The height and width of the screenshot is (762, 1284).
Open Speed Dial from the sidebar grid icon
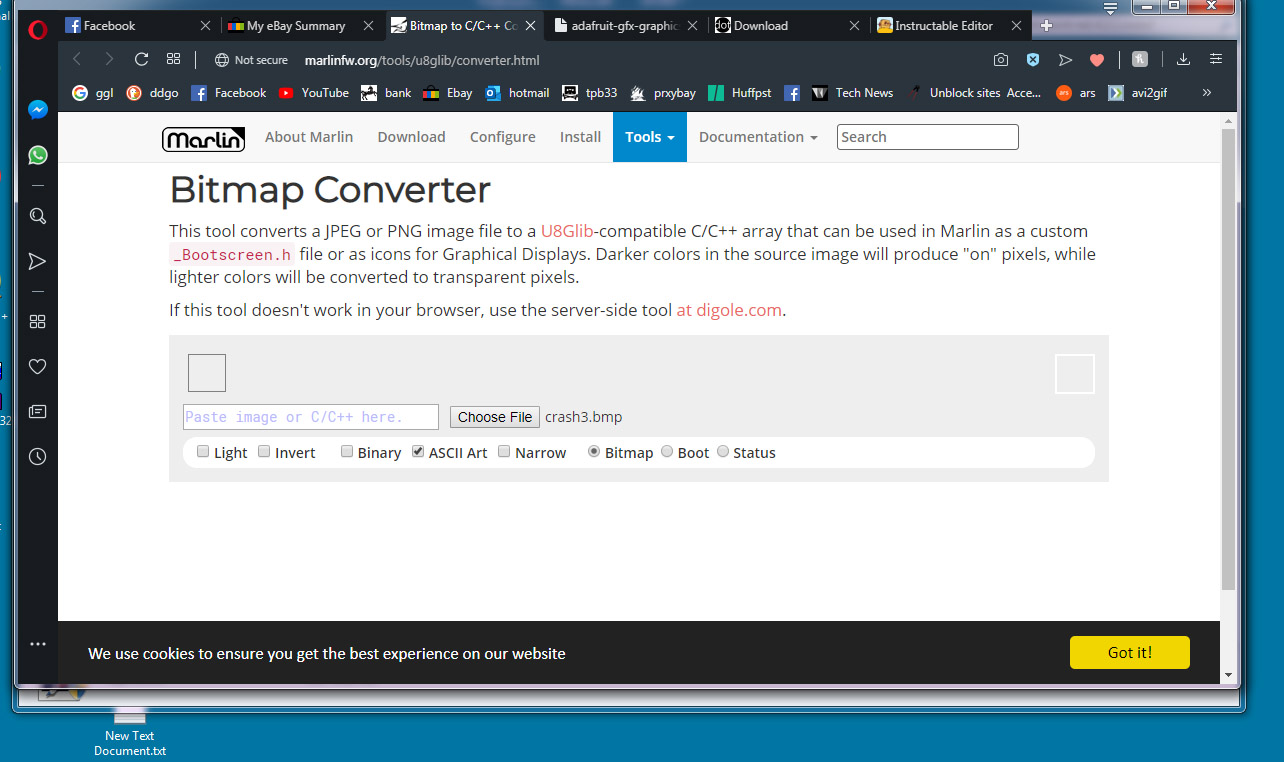(x=38, y=321)
